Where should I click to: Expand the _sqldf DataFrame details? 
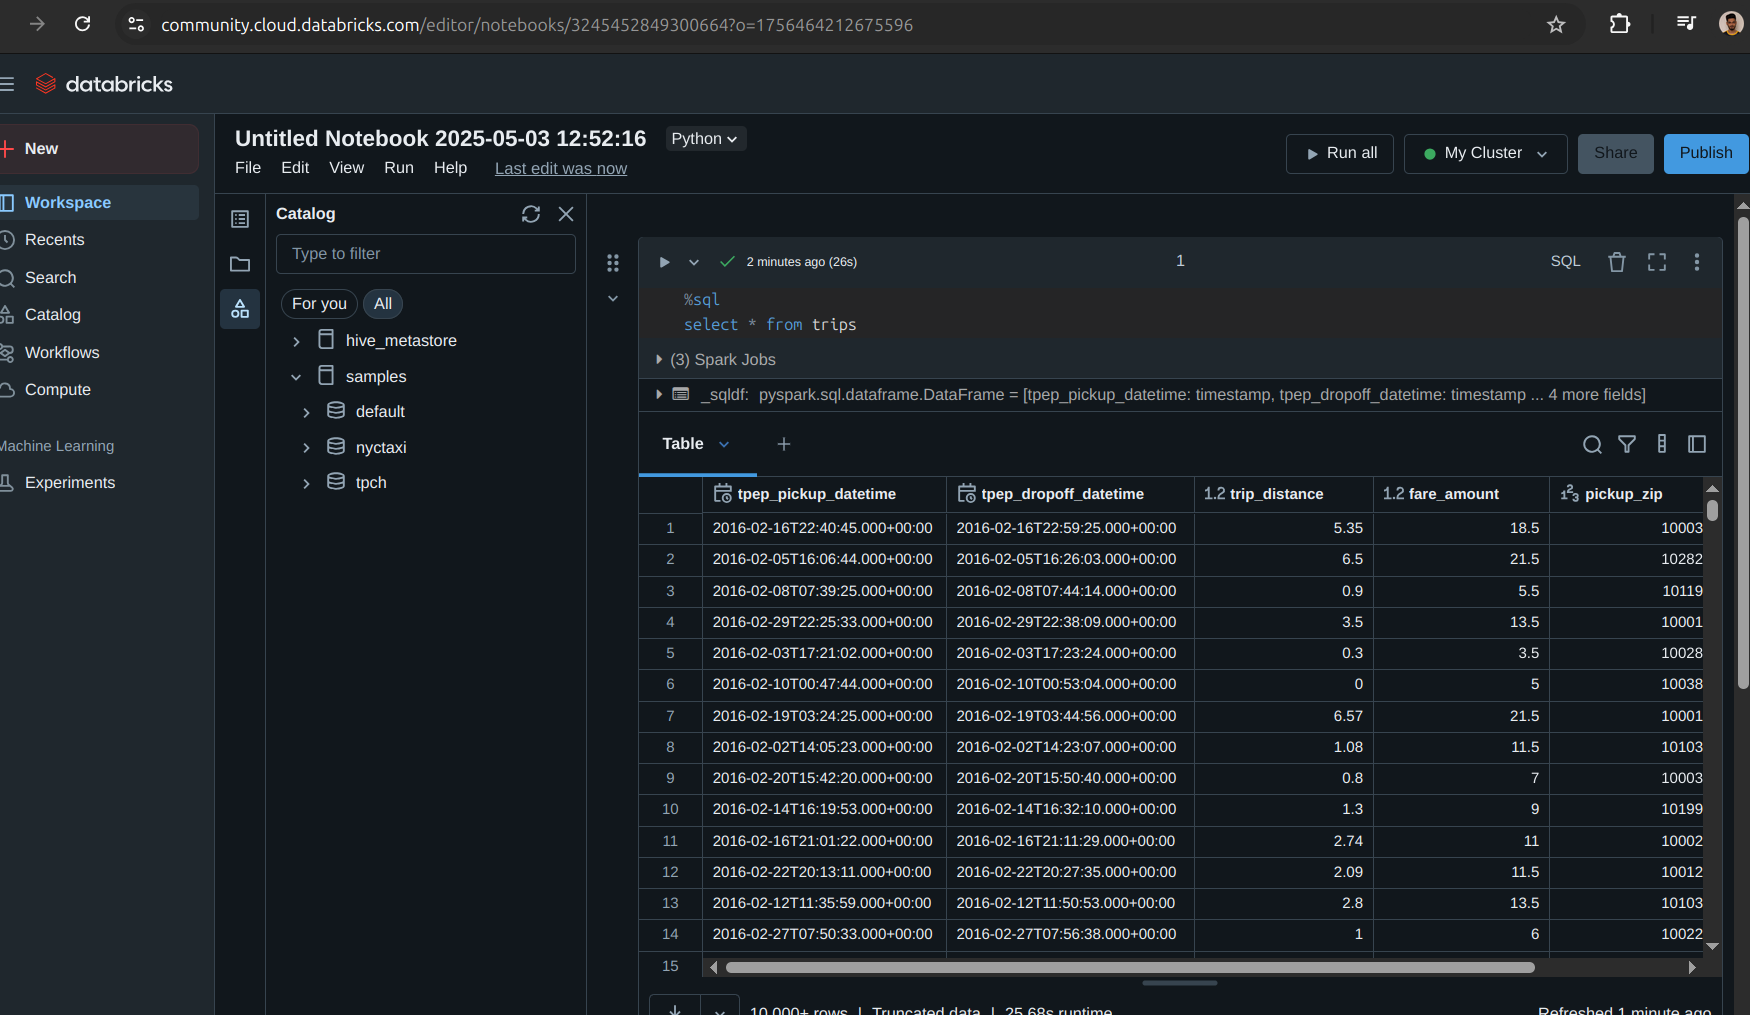point(659,394)
